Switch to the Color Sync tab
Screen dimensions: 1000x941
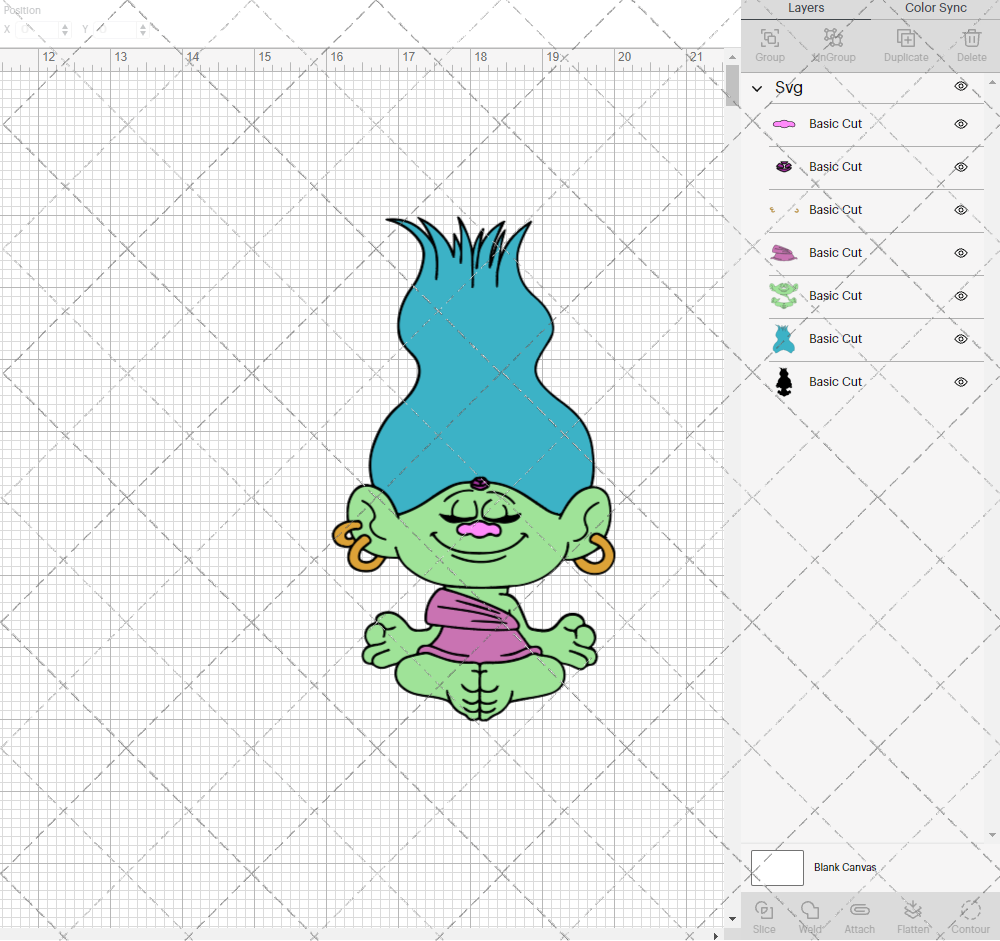936,8
